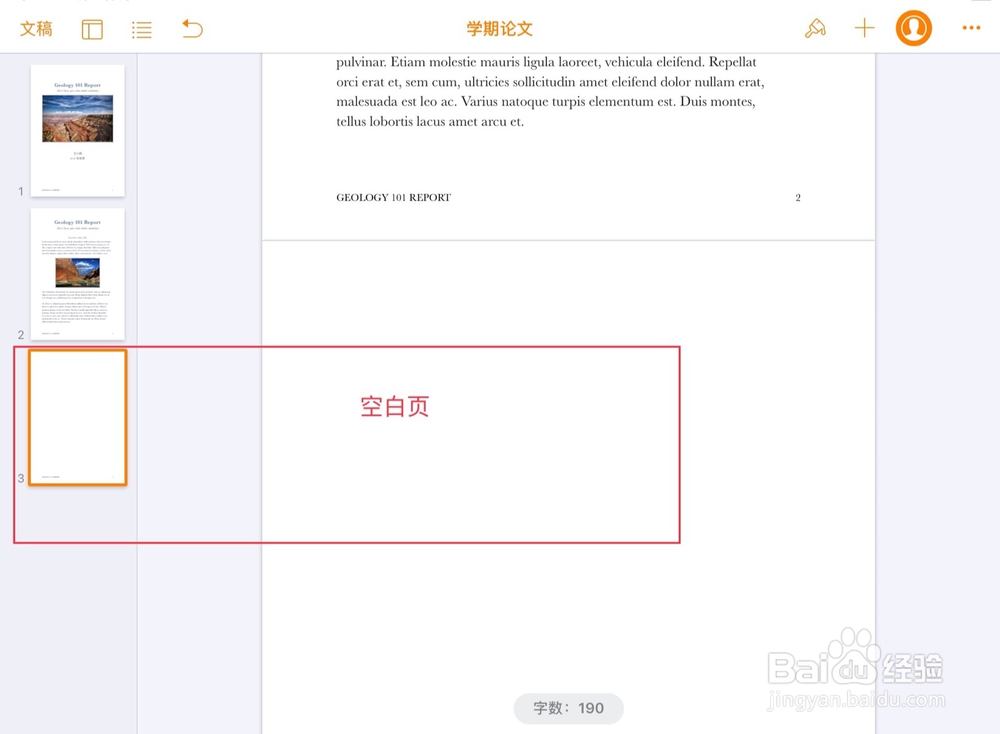Open the page thumbnails view icon
Screen dimensions: 1000x734
(x=92, y=29)
